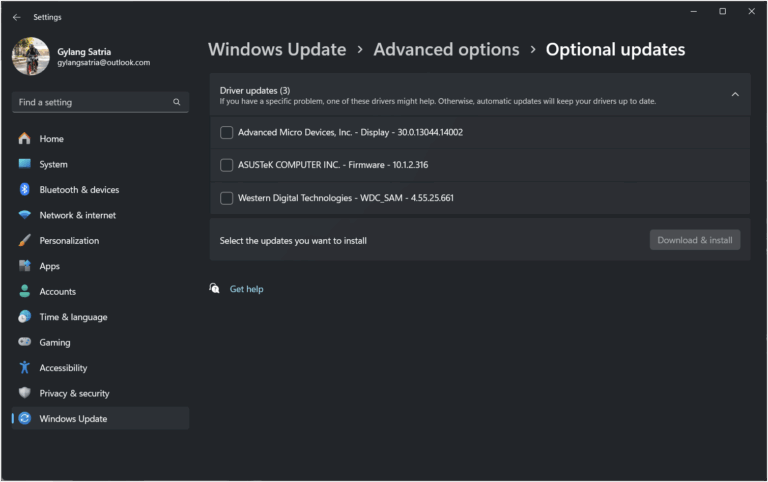The height and width of the screenshot is (482, 768).
Task: Open Home in the sidebar
Action: (100, 139)
